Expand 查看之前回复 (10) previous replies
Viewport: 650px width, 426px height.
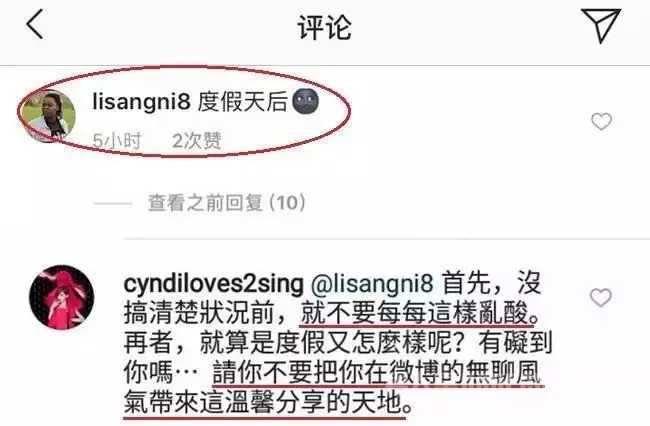click(x=227, y=203)
